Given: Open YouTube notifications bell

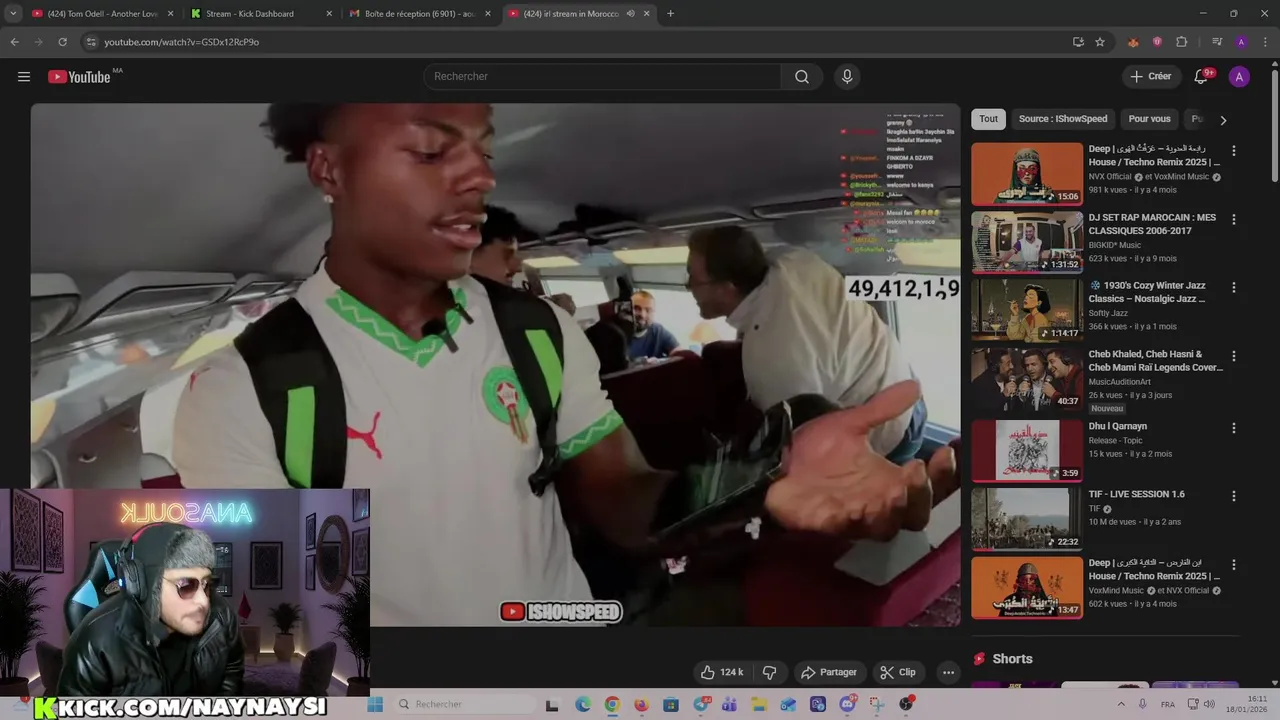Looking at the screenshot, I should click(x=1201, y=77).
